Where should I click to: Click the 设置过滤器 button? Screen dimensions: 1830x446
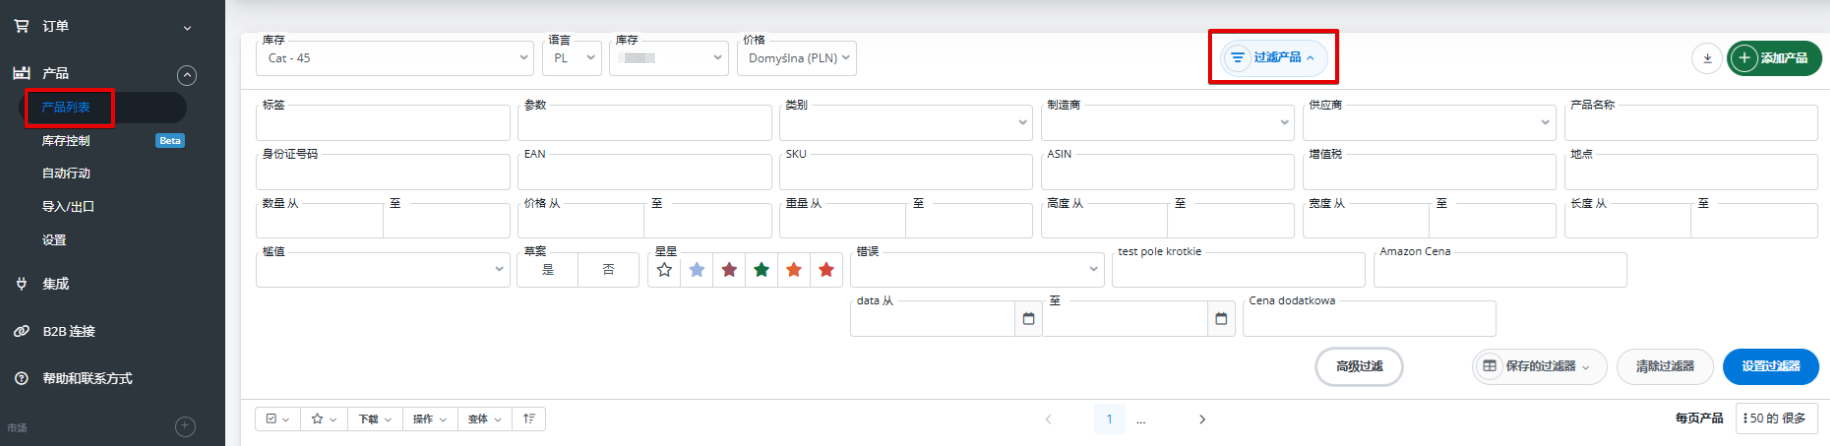(1770, 367)
